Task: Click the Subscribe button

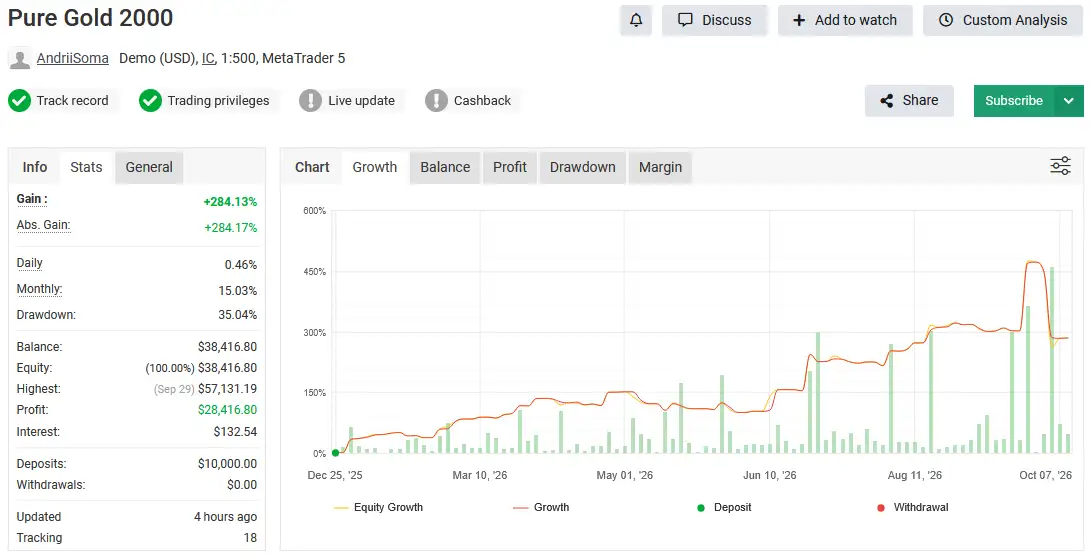Action: [1014, 101]
